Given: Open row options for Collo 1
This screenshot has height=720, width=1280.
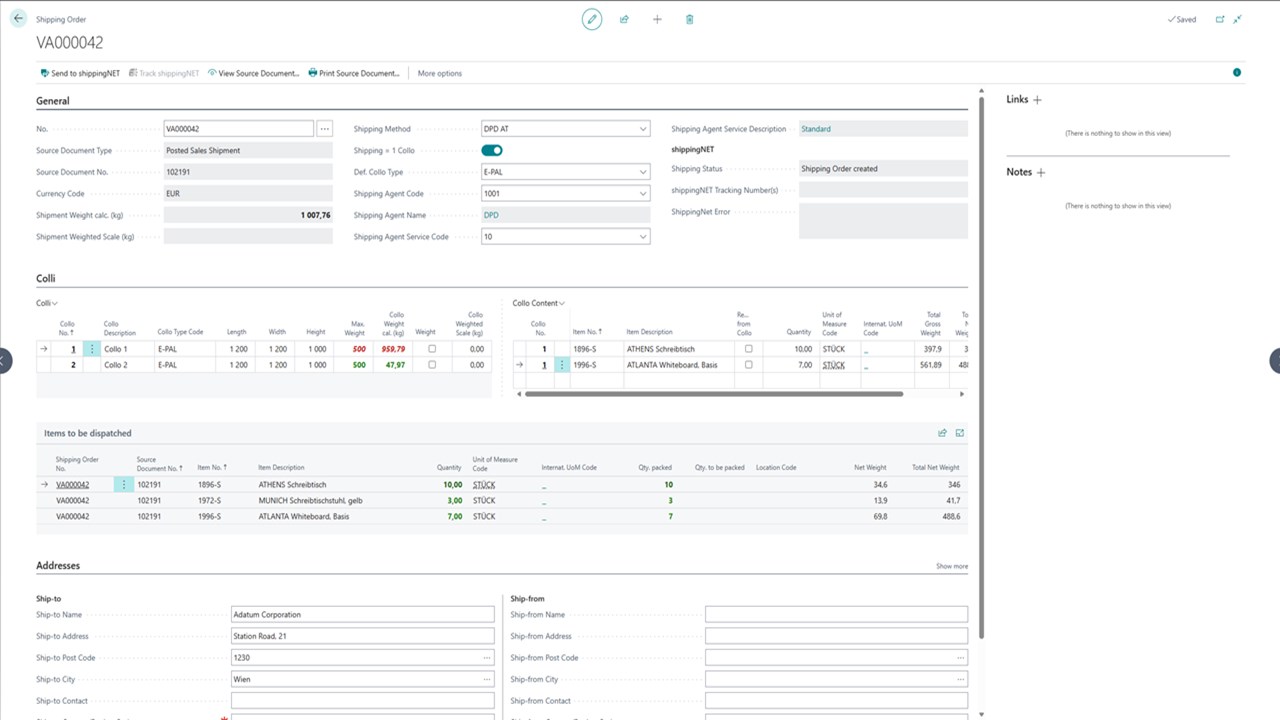Looking at the screenshot, I should pos(92,349).
